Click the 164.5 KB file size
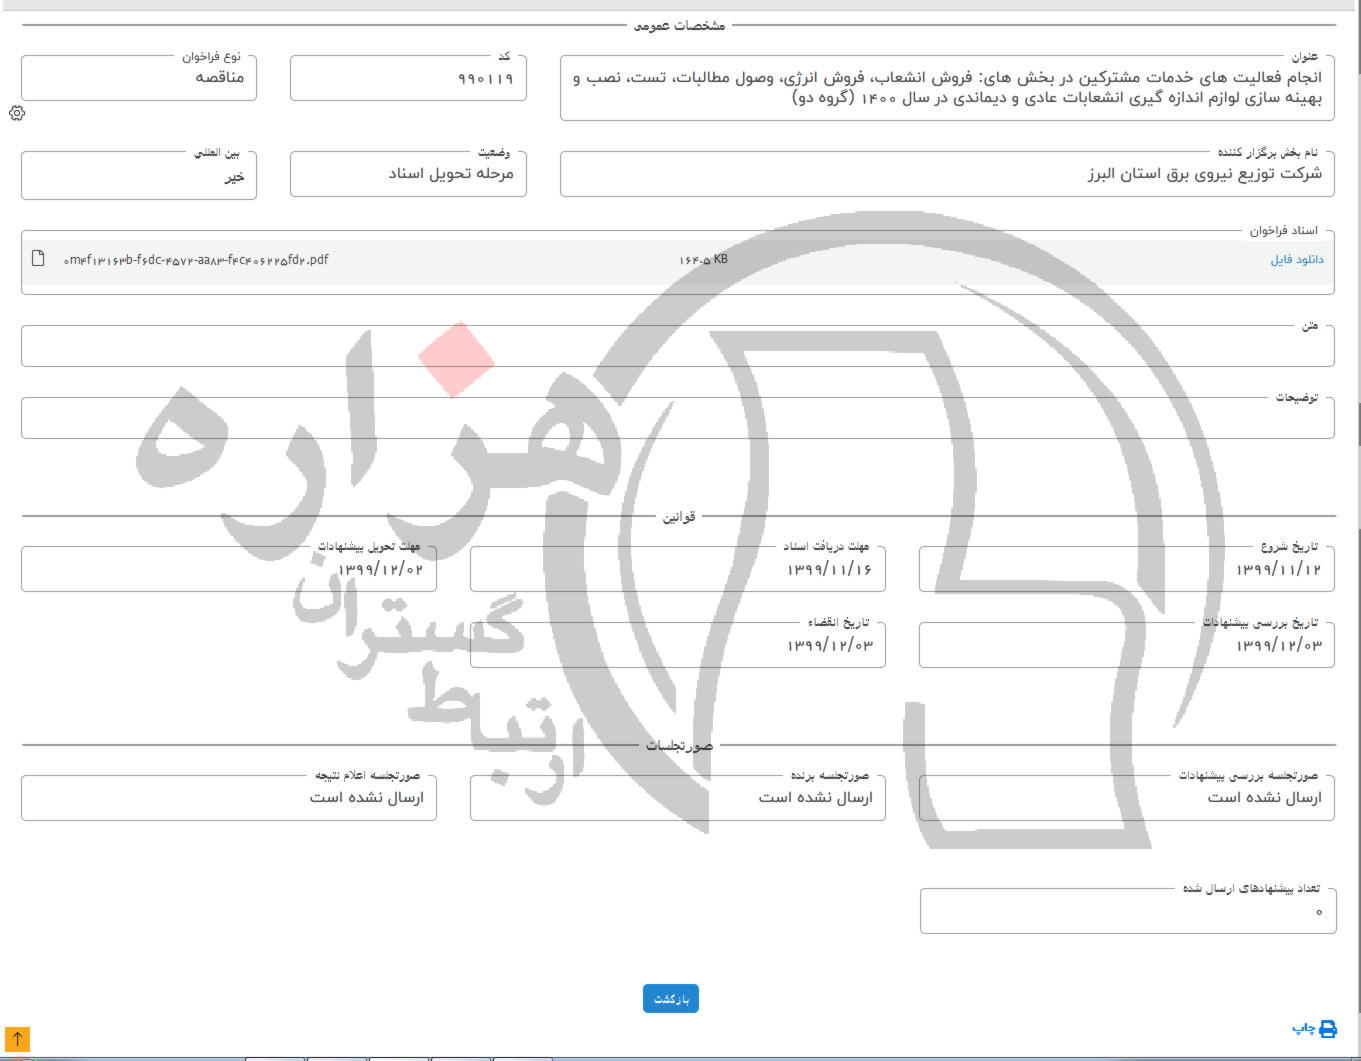 point(703,260)
